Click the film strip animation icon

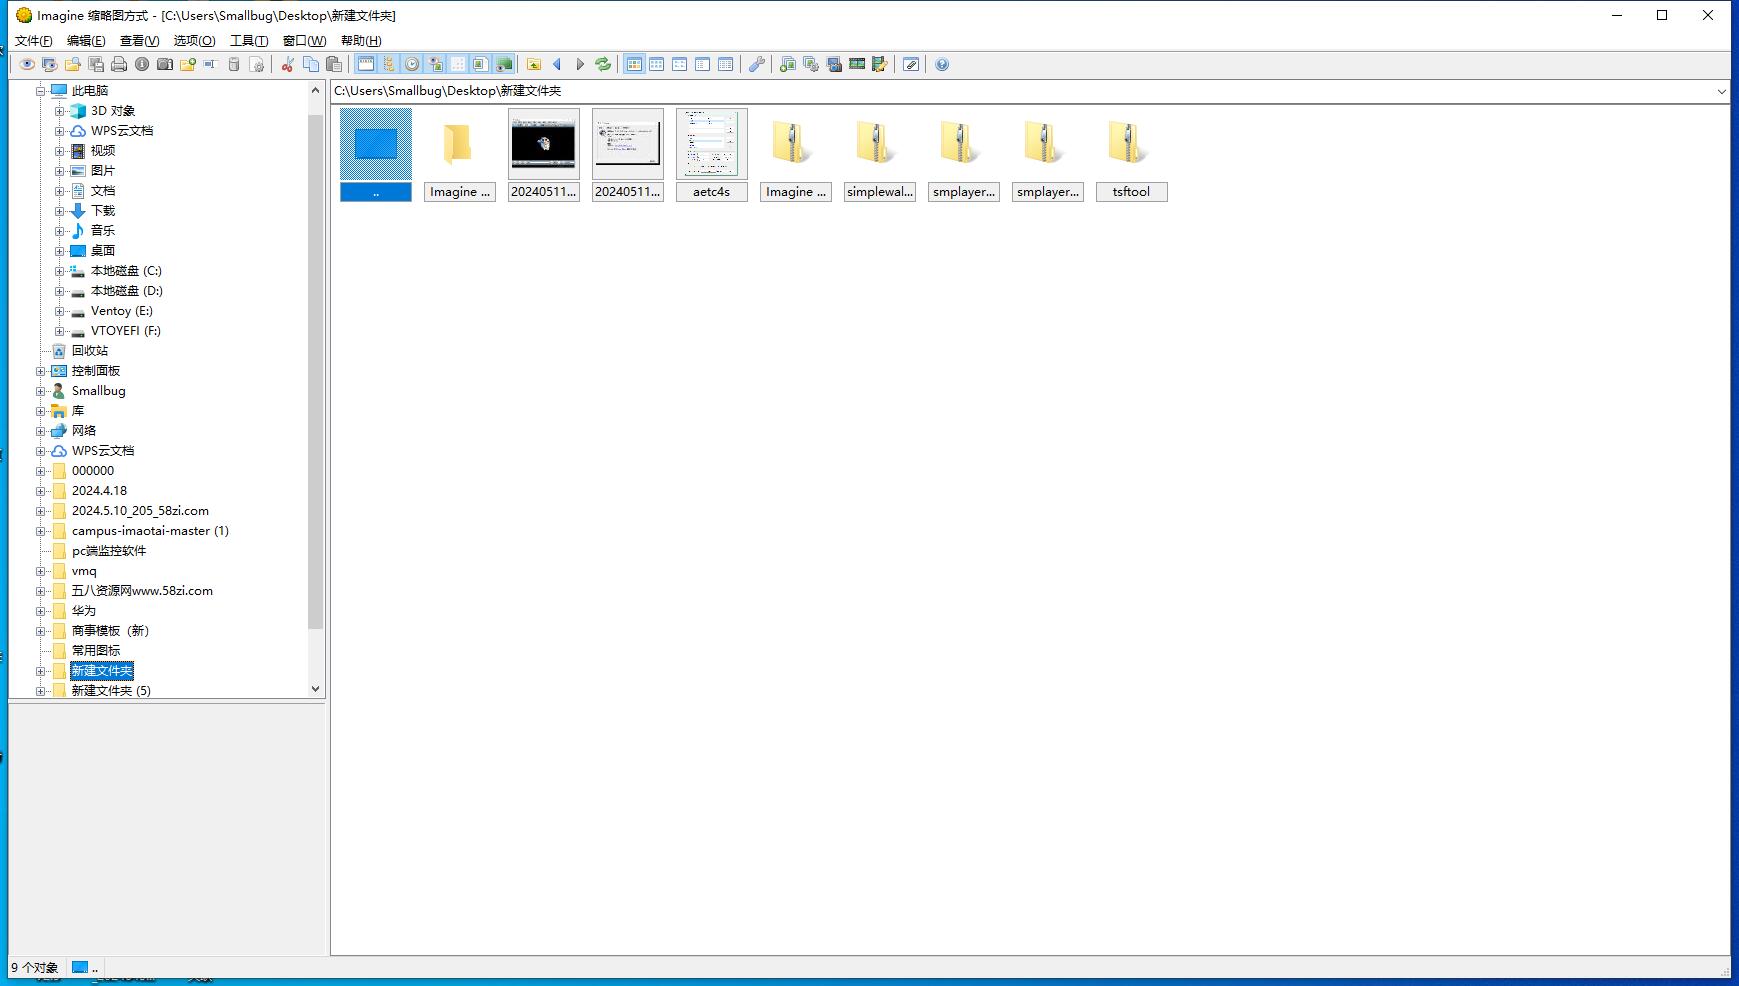857,64
